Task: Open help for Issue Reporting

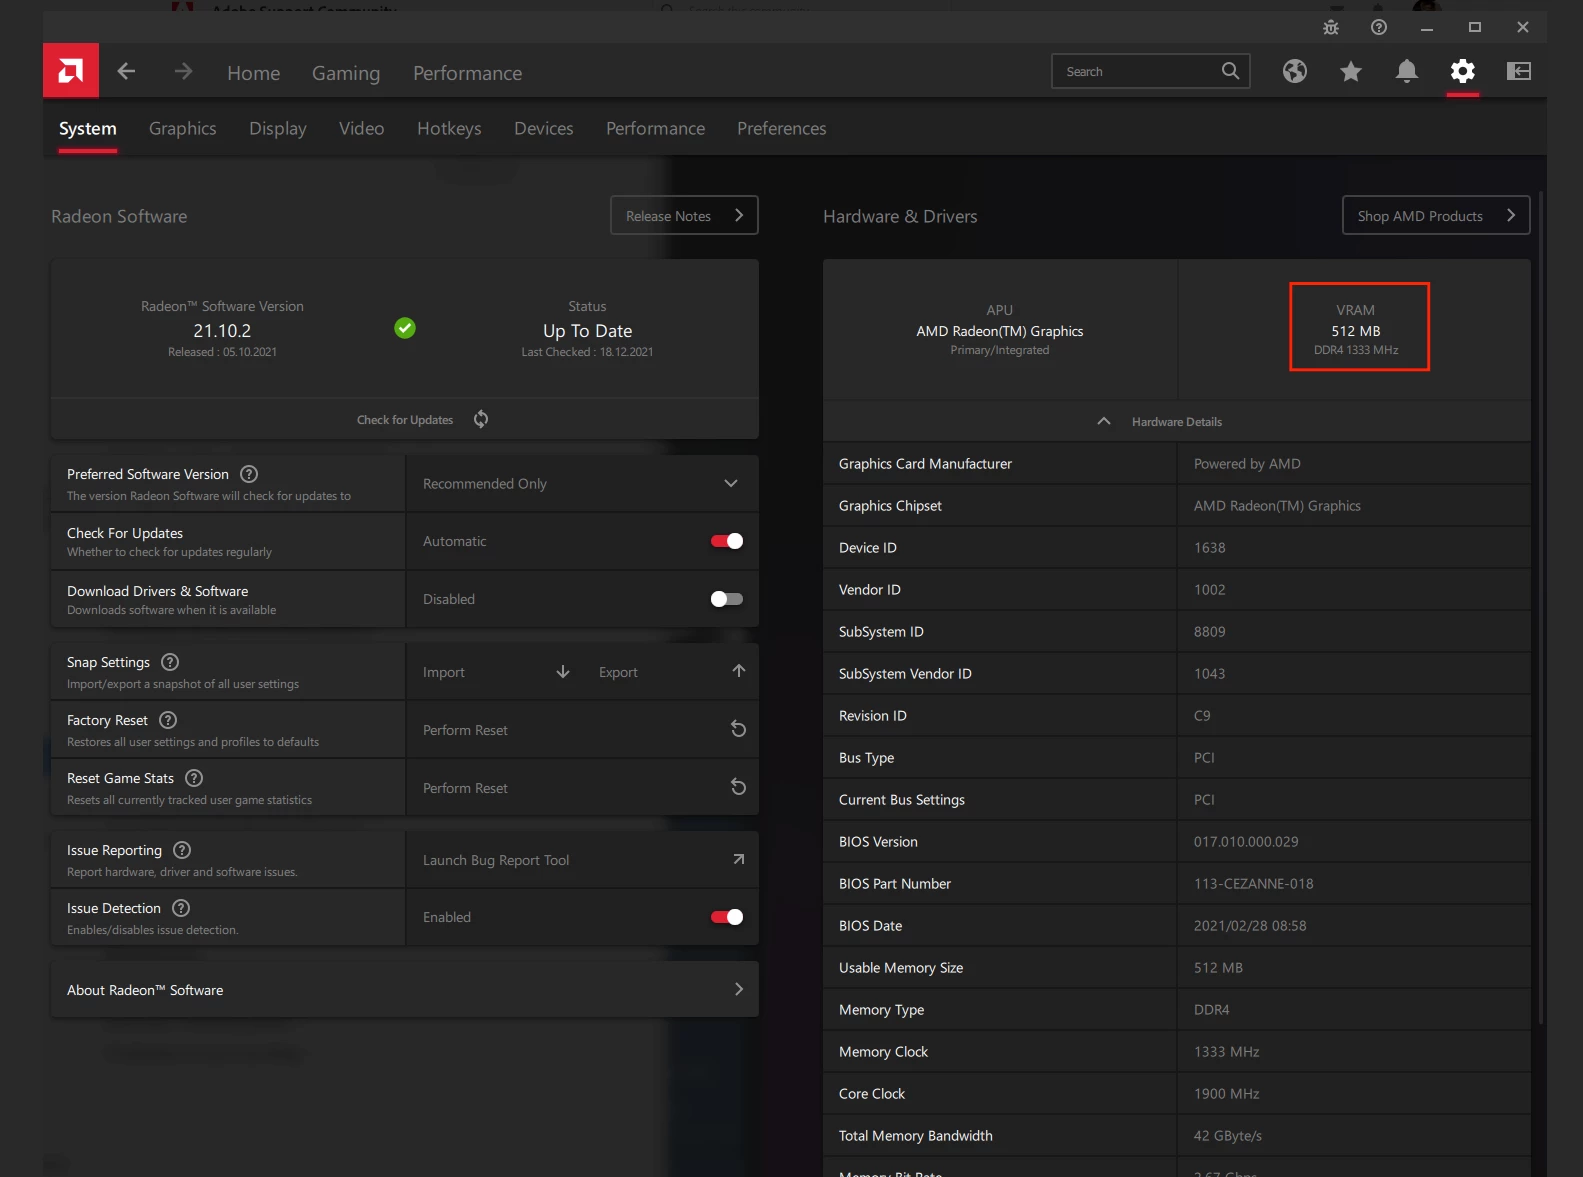Action: tap(182, 850)
